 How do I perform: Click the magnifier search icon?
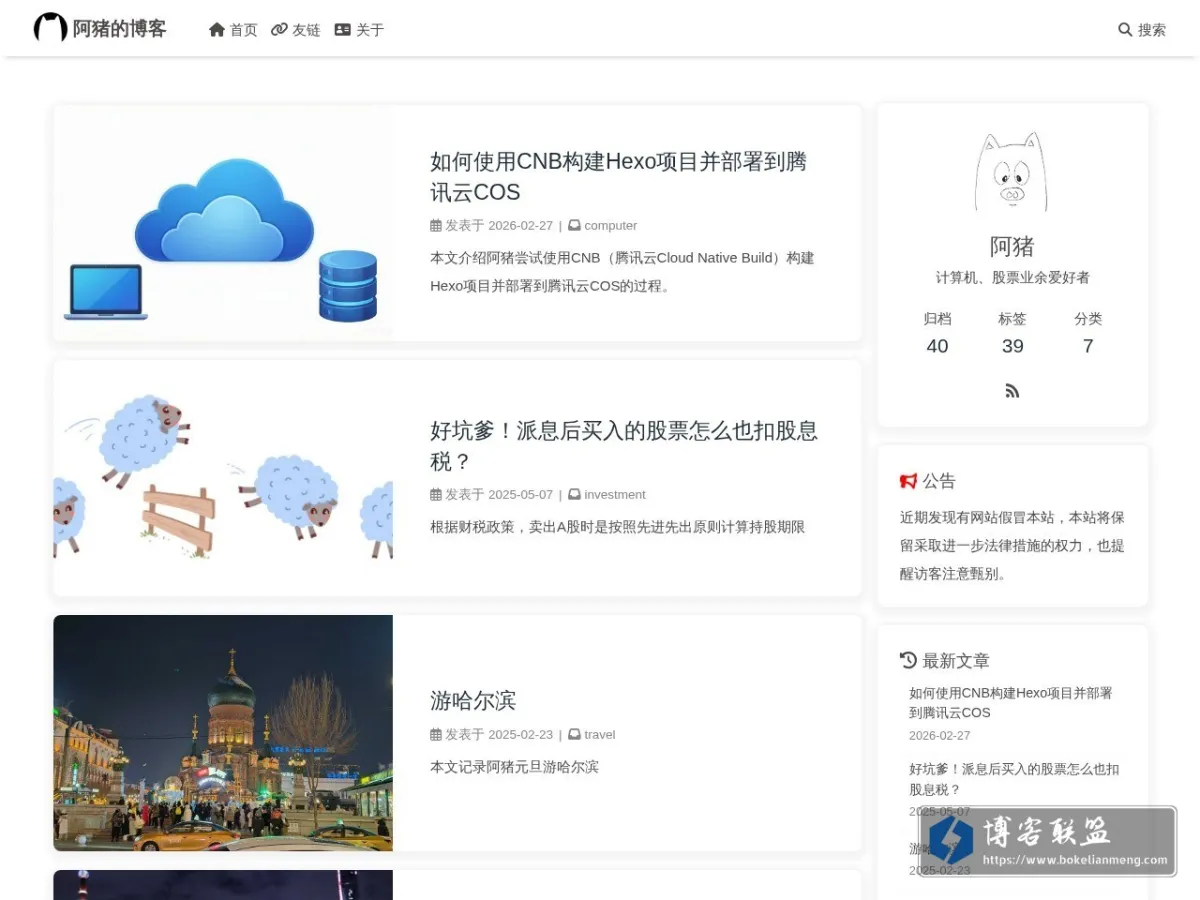pyautogui.click(x=1125, y=30)
